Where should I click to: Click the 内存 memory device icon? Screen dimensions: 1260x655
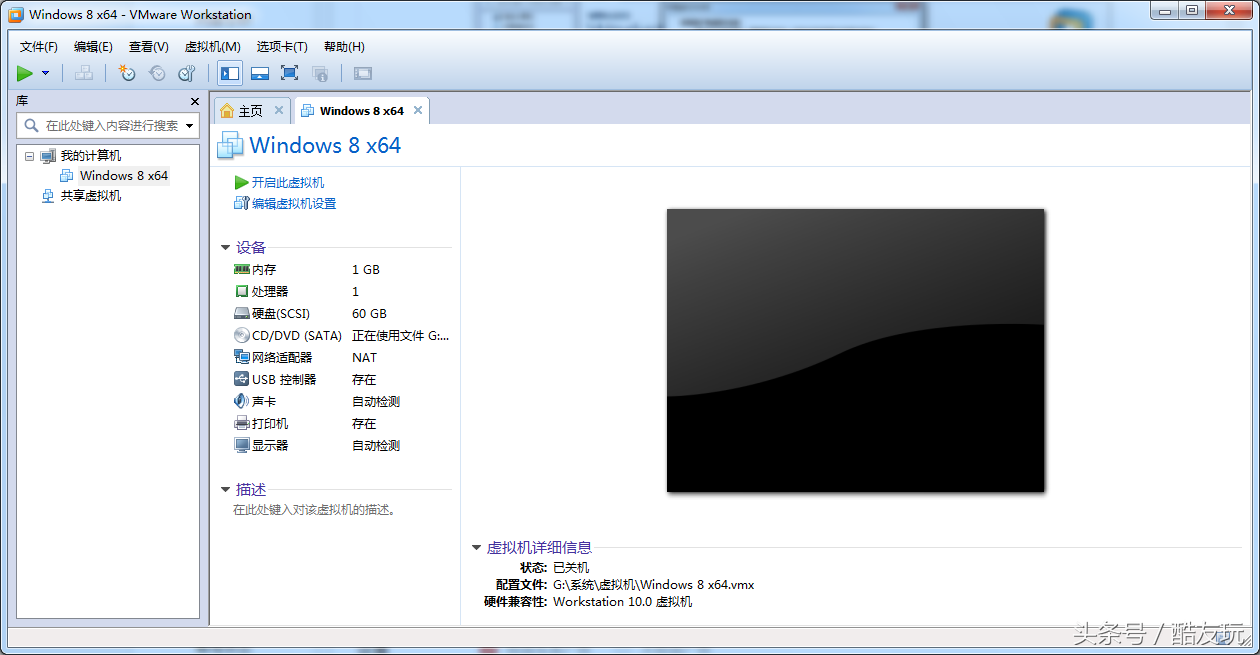click(x=241, y=270)
